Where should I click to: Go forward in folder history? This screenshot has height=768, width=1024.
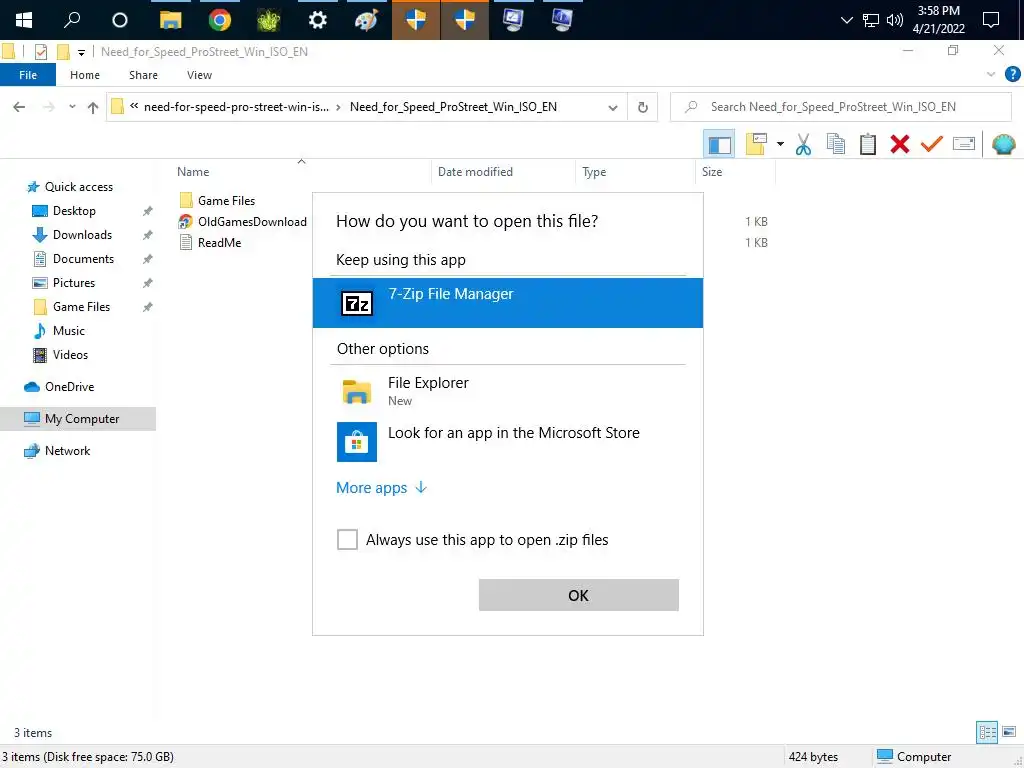[x=48, y=107]
